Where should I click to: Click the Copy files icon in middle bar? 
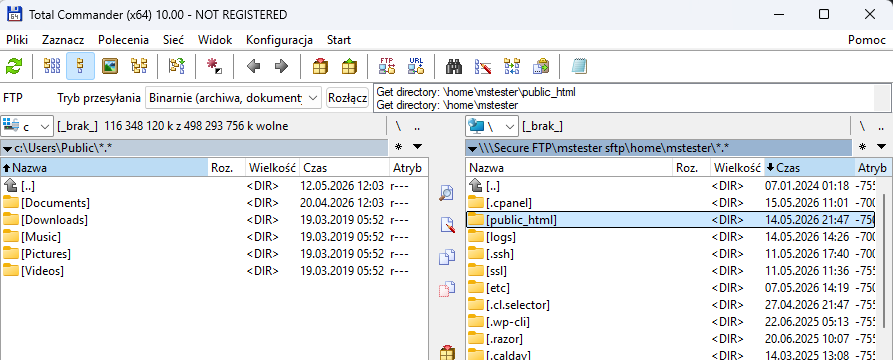tap(447, 257)
